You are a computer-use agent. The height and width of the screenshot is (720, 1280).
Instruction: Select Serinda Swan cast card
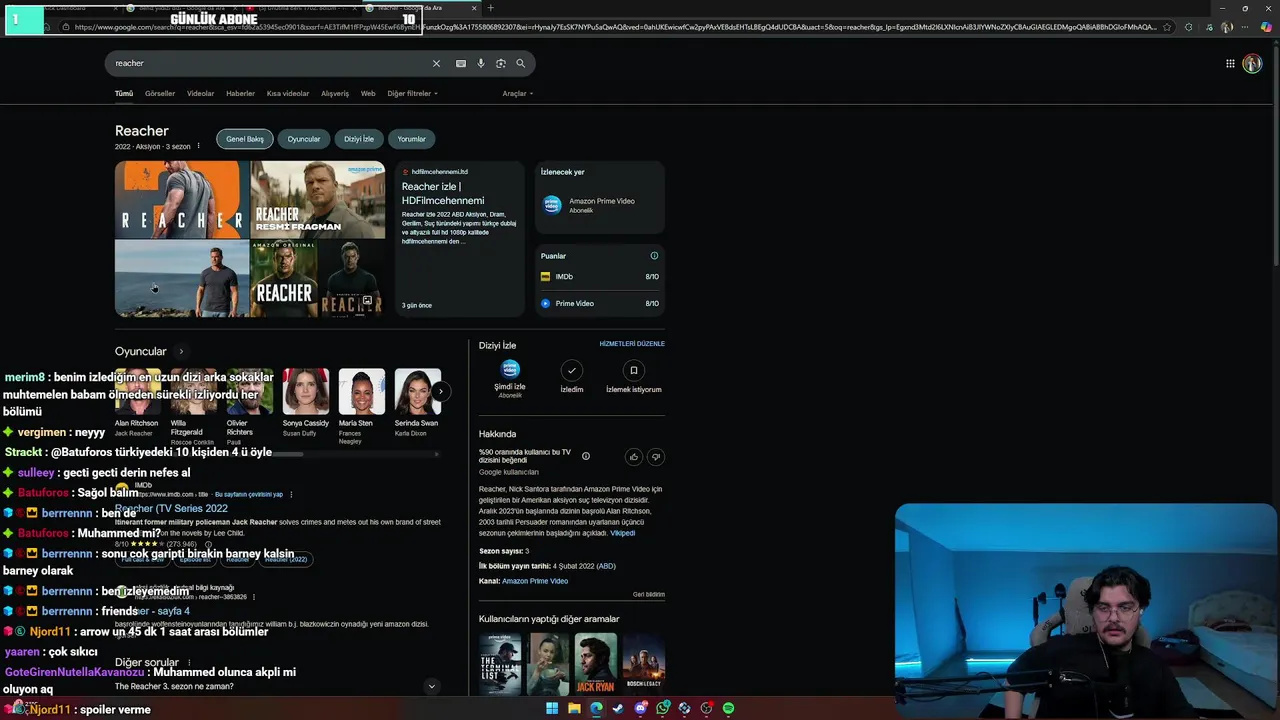click(417, 403)
